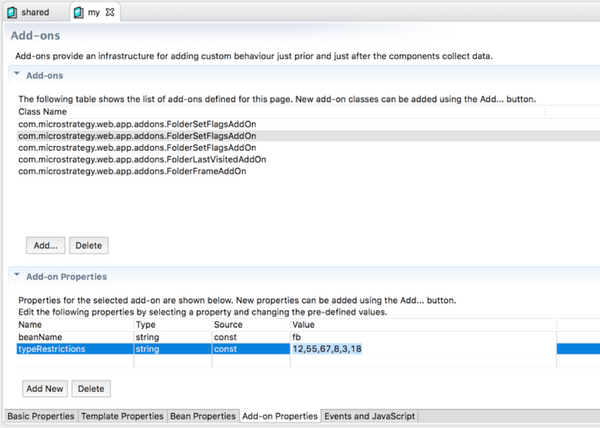Select the typeRestrictions property name
This screenshot has height=428, width=600.
pos(52,349)
